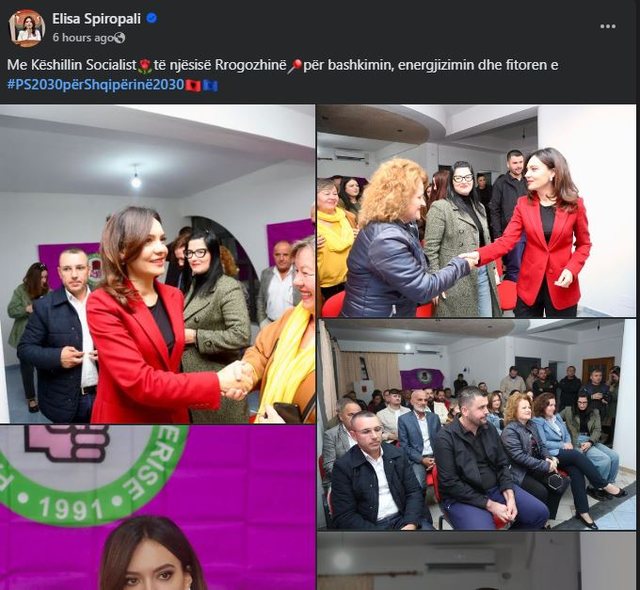Open the magenta 1991 banner photo

(158, 508)
